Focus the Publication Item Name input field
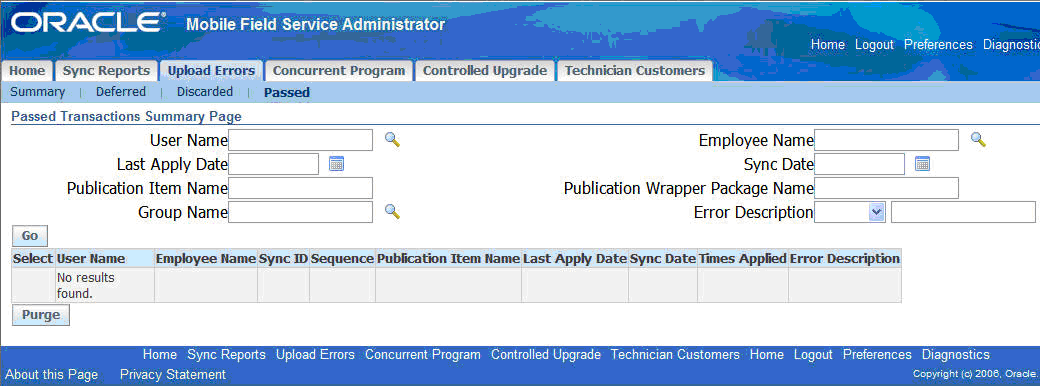The height and width of the screenshot is (386, 1040). (x=300, y=188)
